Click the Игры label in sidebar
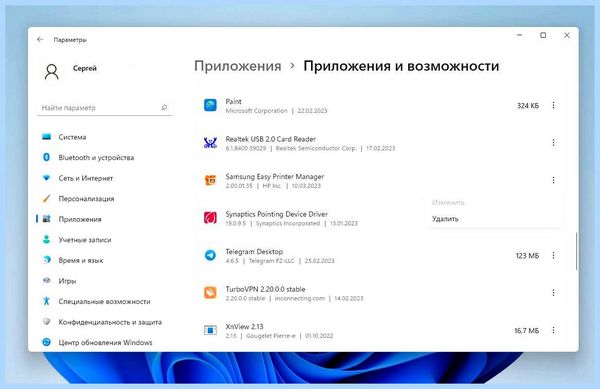 pyautogui.click(x=67, y=281)
